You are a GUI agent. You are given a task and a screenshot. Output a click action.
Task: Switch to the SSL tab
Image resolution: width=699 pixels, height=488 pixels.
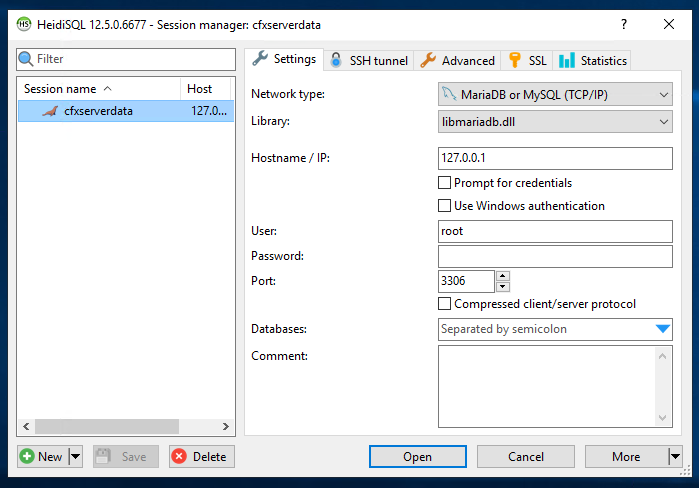point(527,60)
